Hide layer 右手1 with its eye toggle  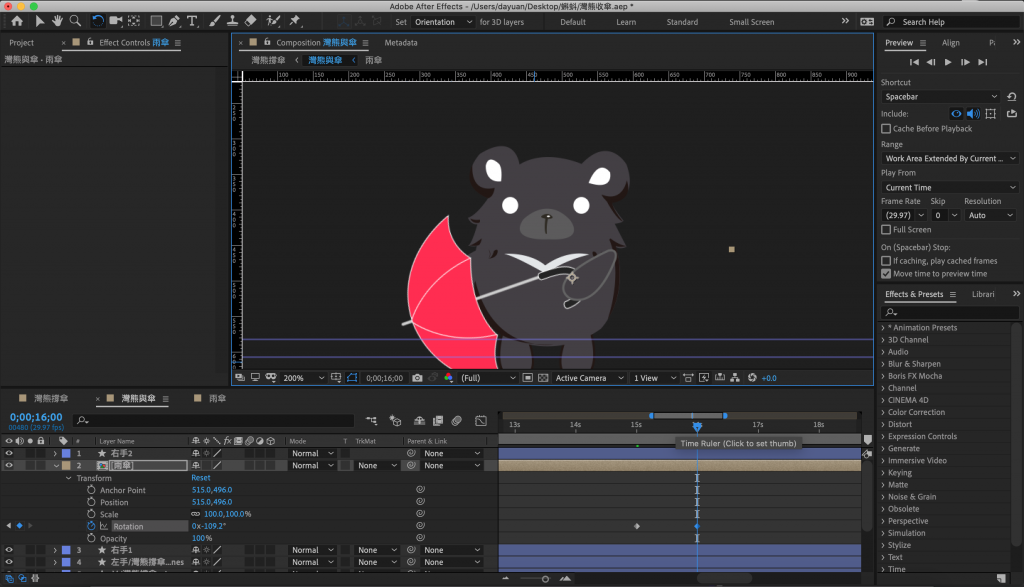(9, 550)
